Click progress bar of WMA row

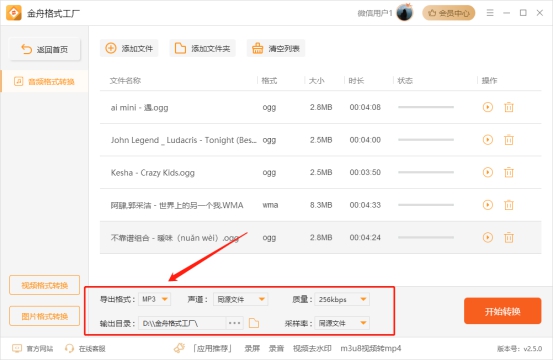click(426, 205)
